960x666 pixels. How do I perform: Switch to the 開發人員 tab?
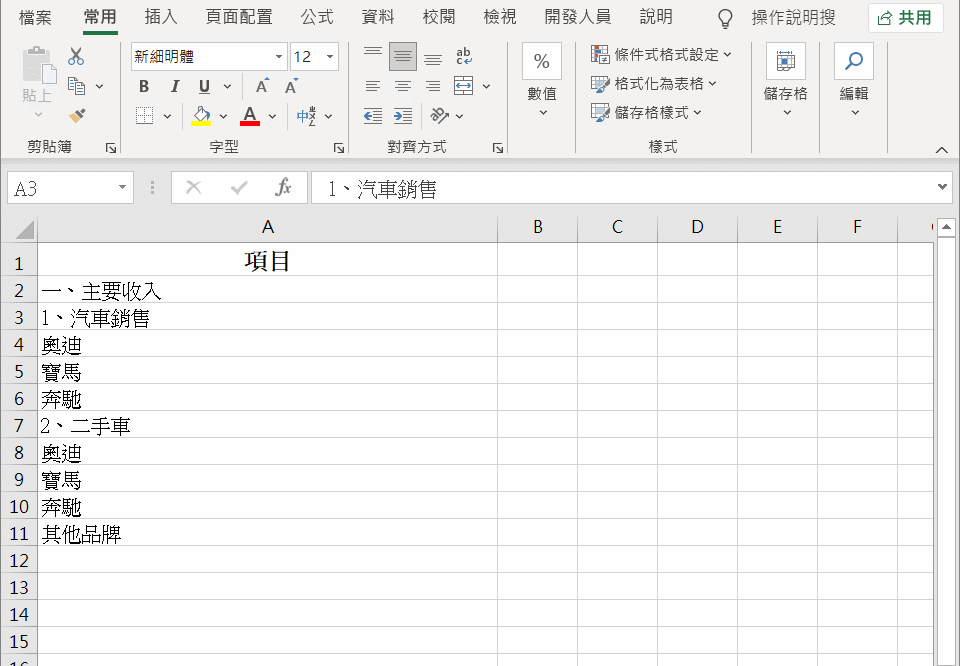point(578,17)
